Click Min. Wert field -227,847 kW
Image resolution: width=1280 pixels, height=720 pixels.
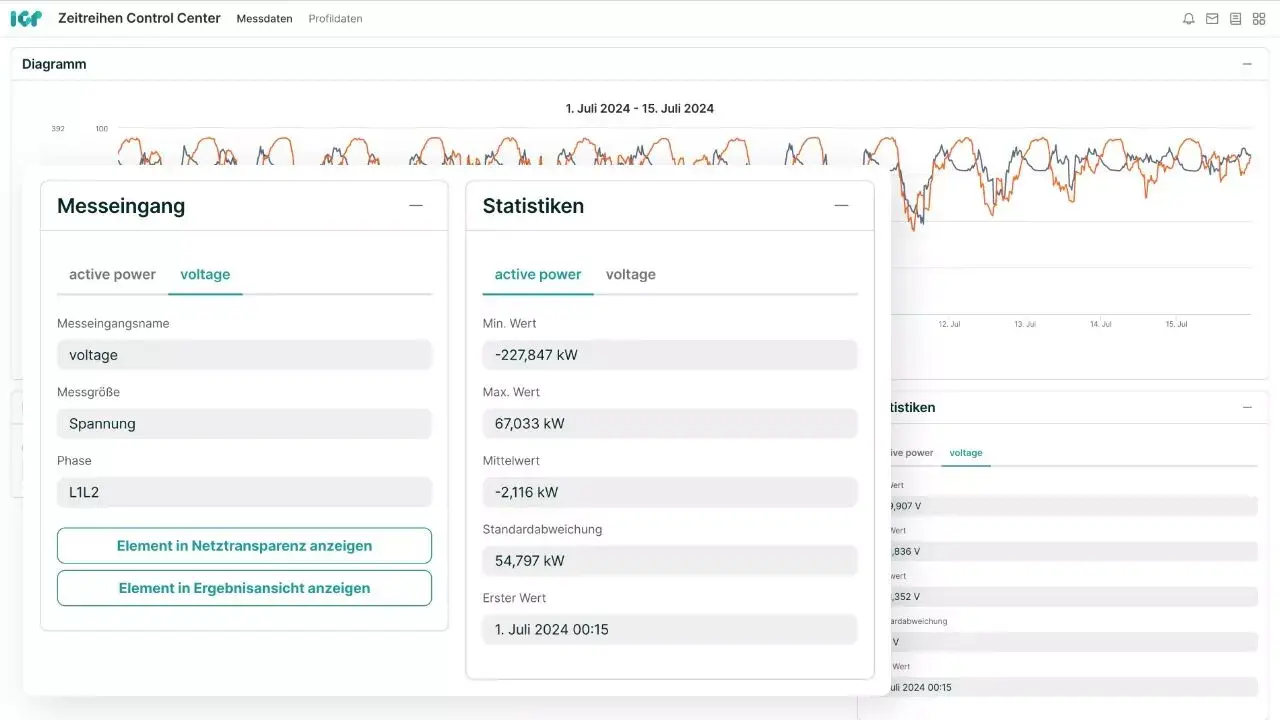point(670,355)
